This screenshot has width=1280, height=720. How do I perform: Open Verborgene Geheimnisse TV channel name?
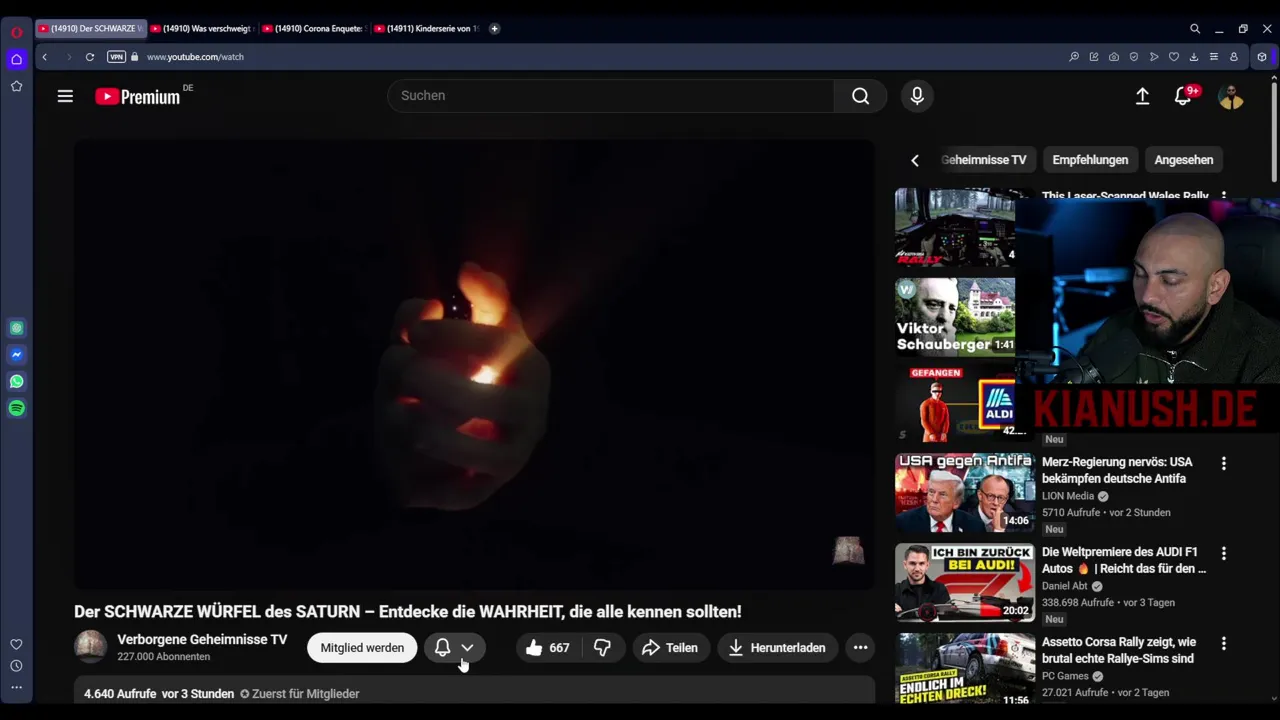click(x=202, y=640)
